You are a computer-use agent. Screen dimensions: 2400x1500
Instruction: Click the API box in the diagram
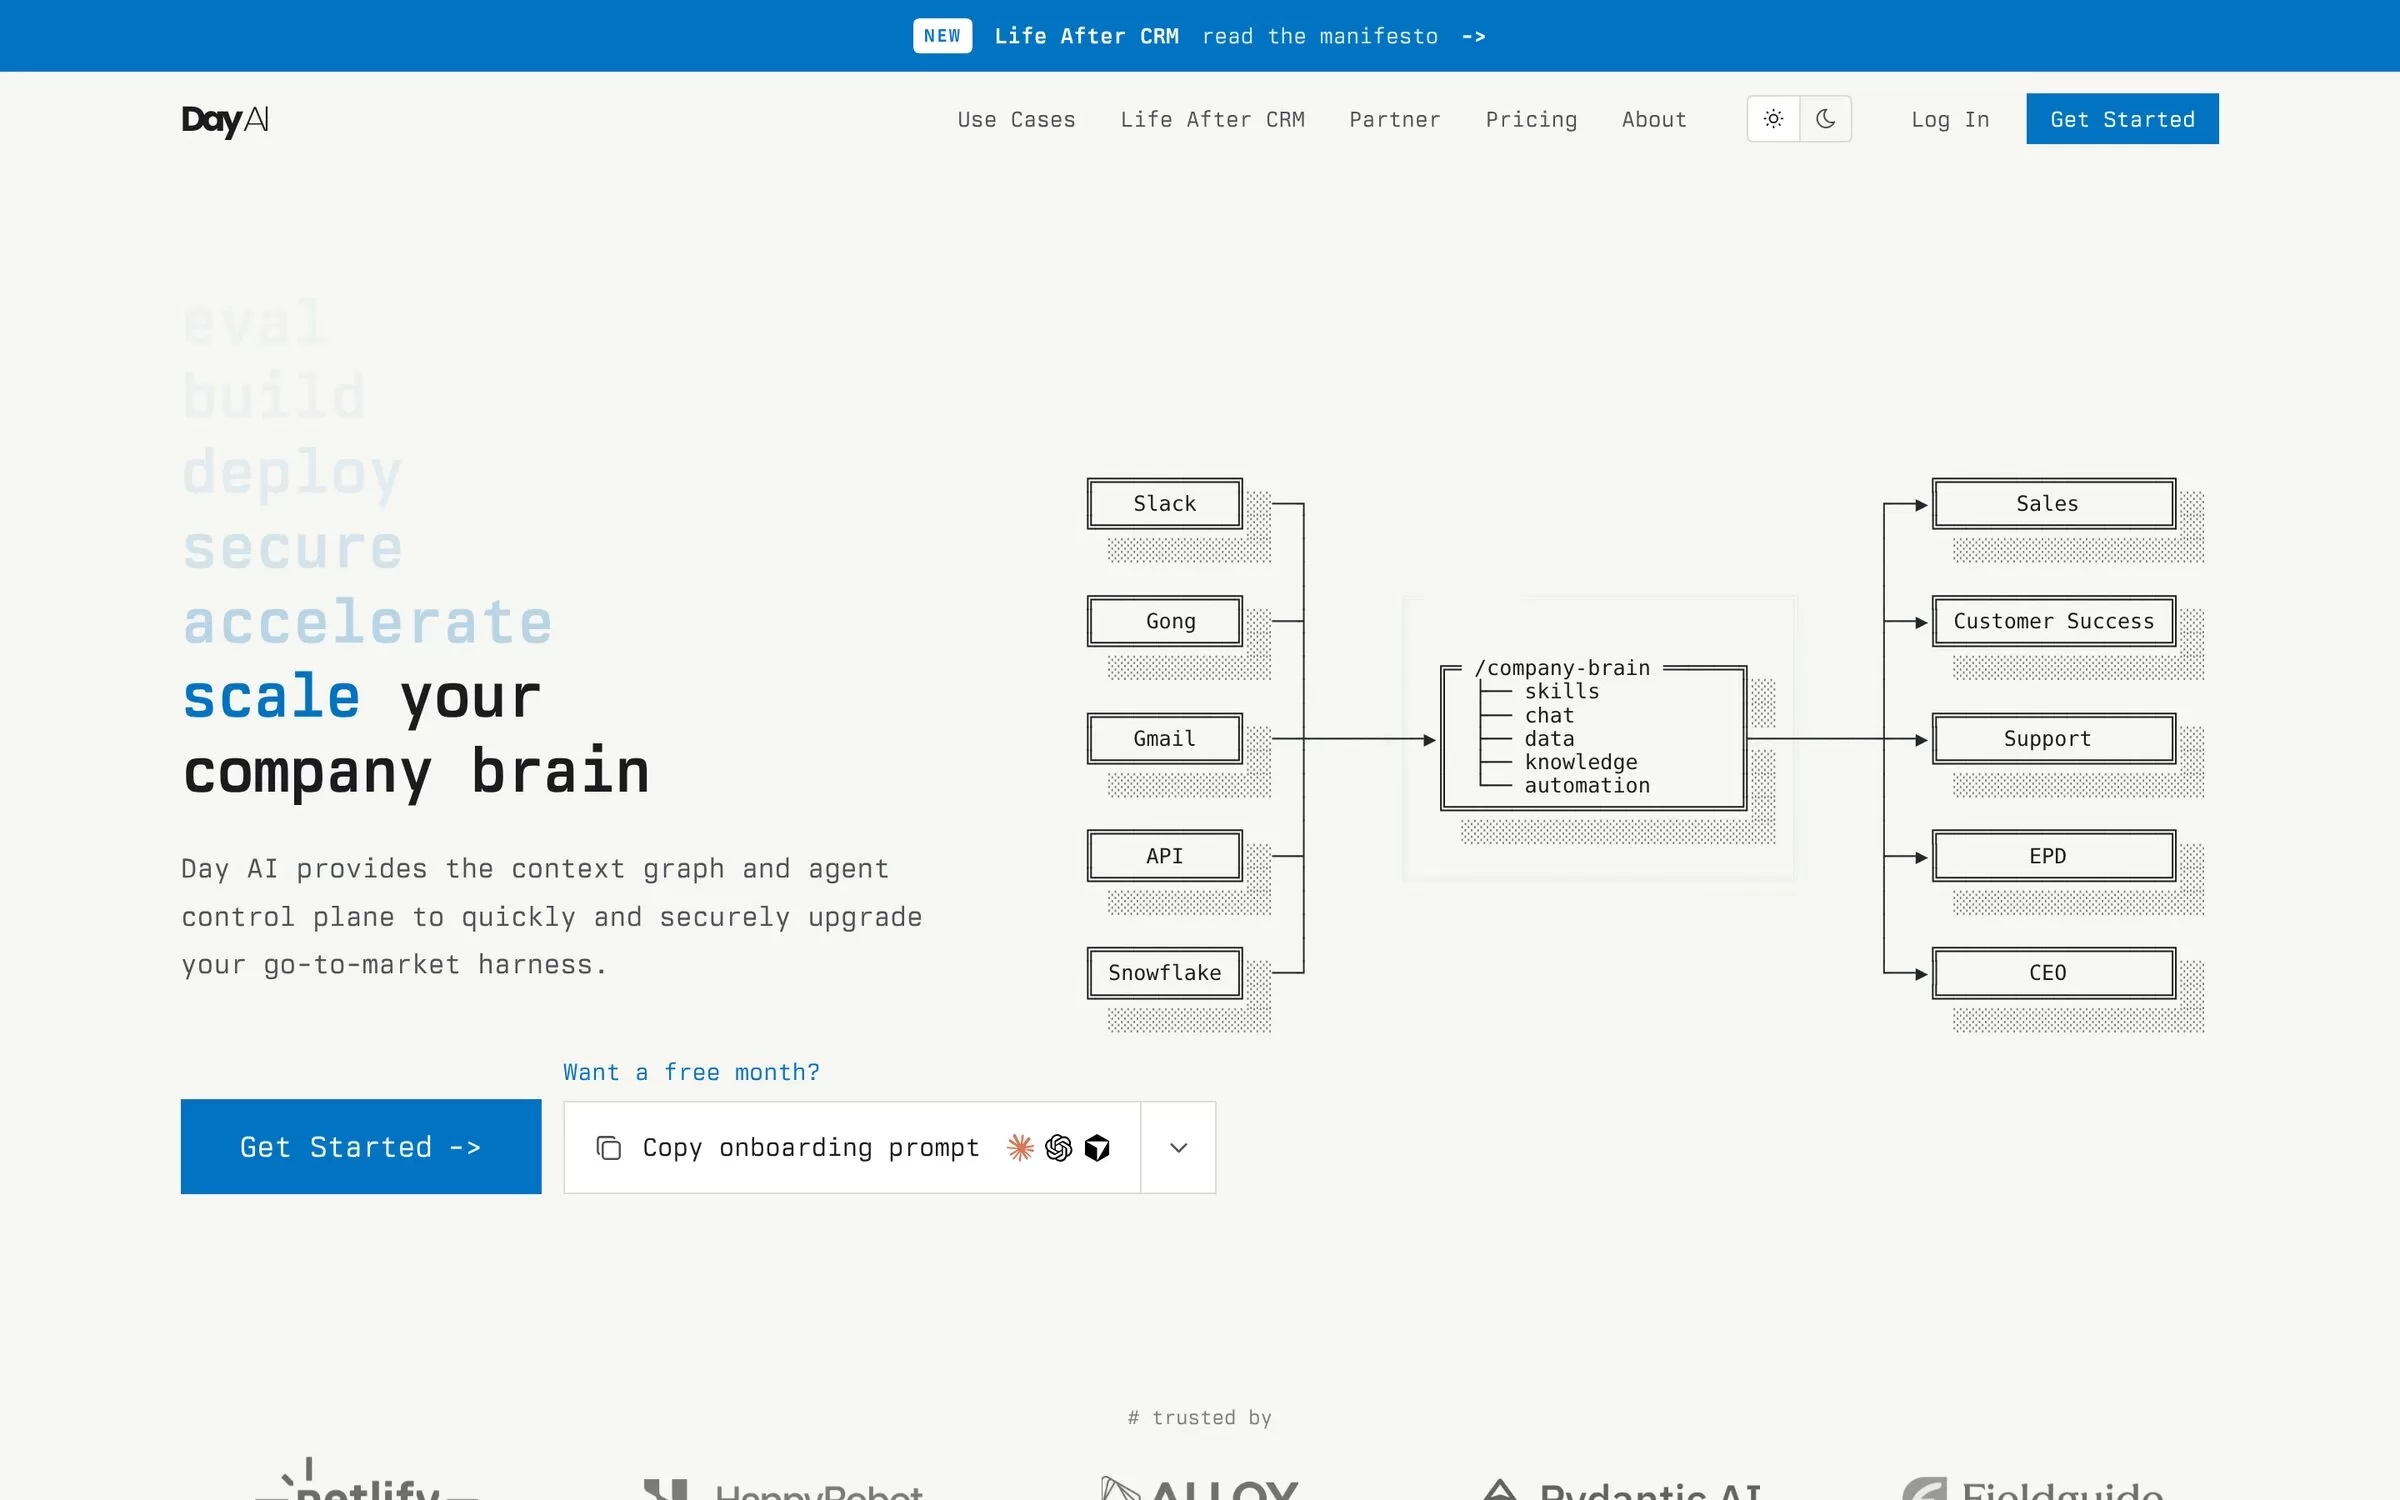point(1165,856)
